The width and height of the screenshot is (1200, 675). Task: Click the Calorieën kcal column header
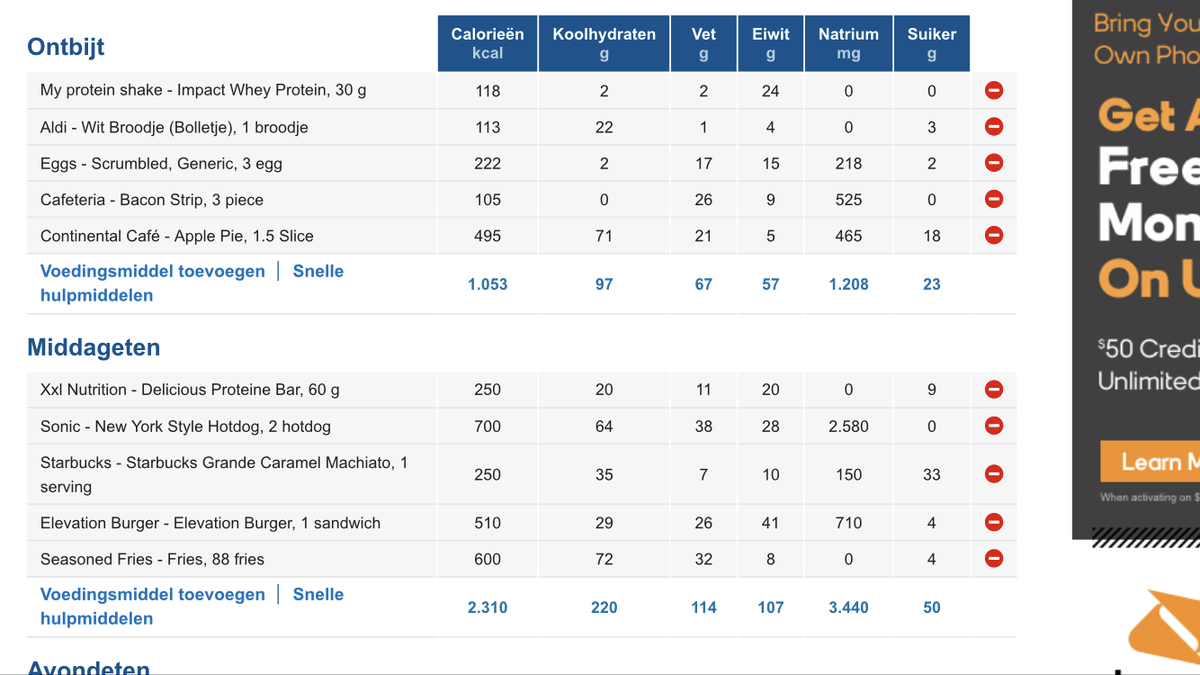click(487, 43)
